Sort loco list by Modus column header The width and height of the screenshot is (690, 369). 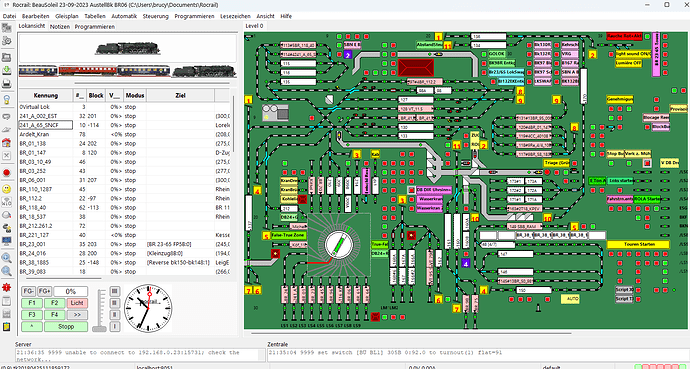click(x=135, y=95)
